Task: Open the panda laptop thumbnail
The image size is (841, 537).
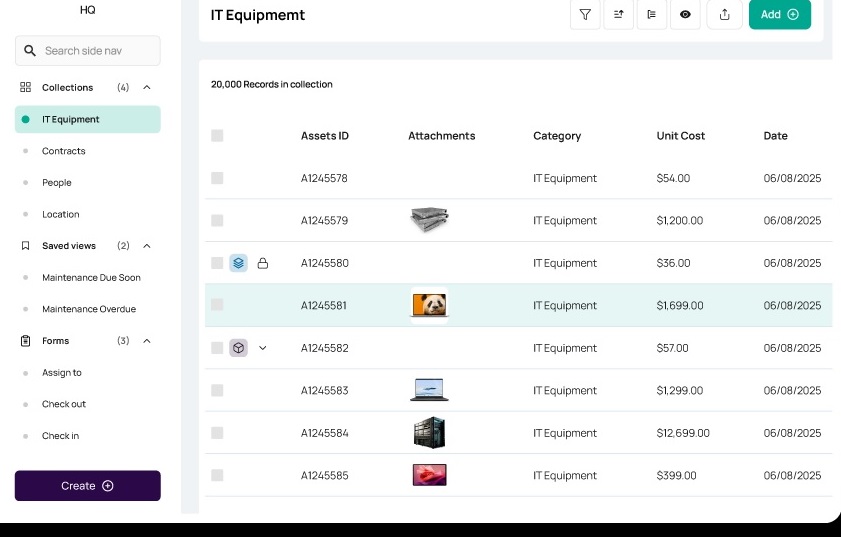Action: point(429,305)
